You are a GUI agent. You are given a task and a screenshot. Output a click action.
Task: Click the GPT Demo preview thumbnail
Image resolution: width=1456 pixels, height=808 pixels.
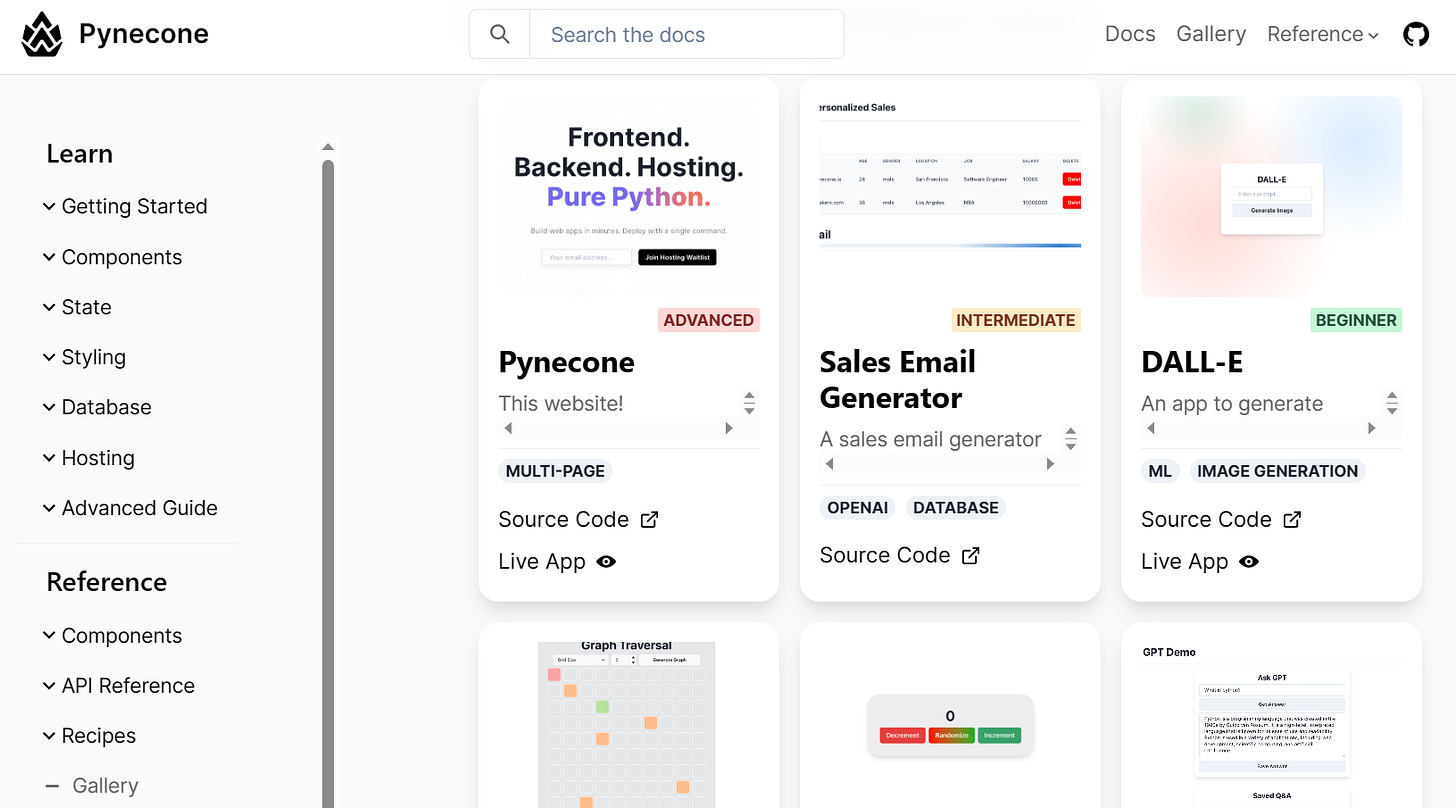(1271, 725)
